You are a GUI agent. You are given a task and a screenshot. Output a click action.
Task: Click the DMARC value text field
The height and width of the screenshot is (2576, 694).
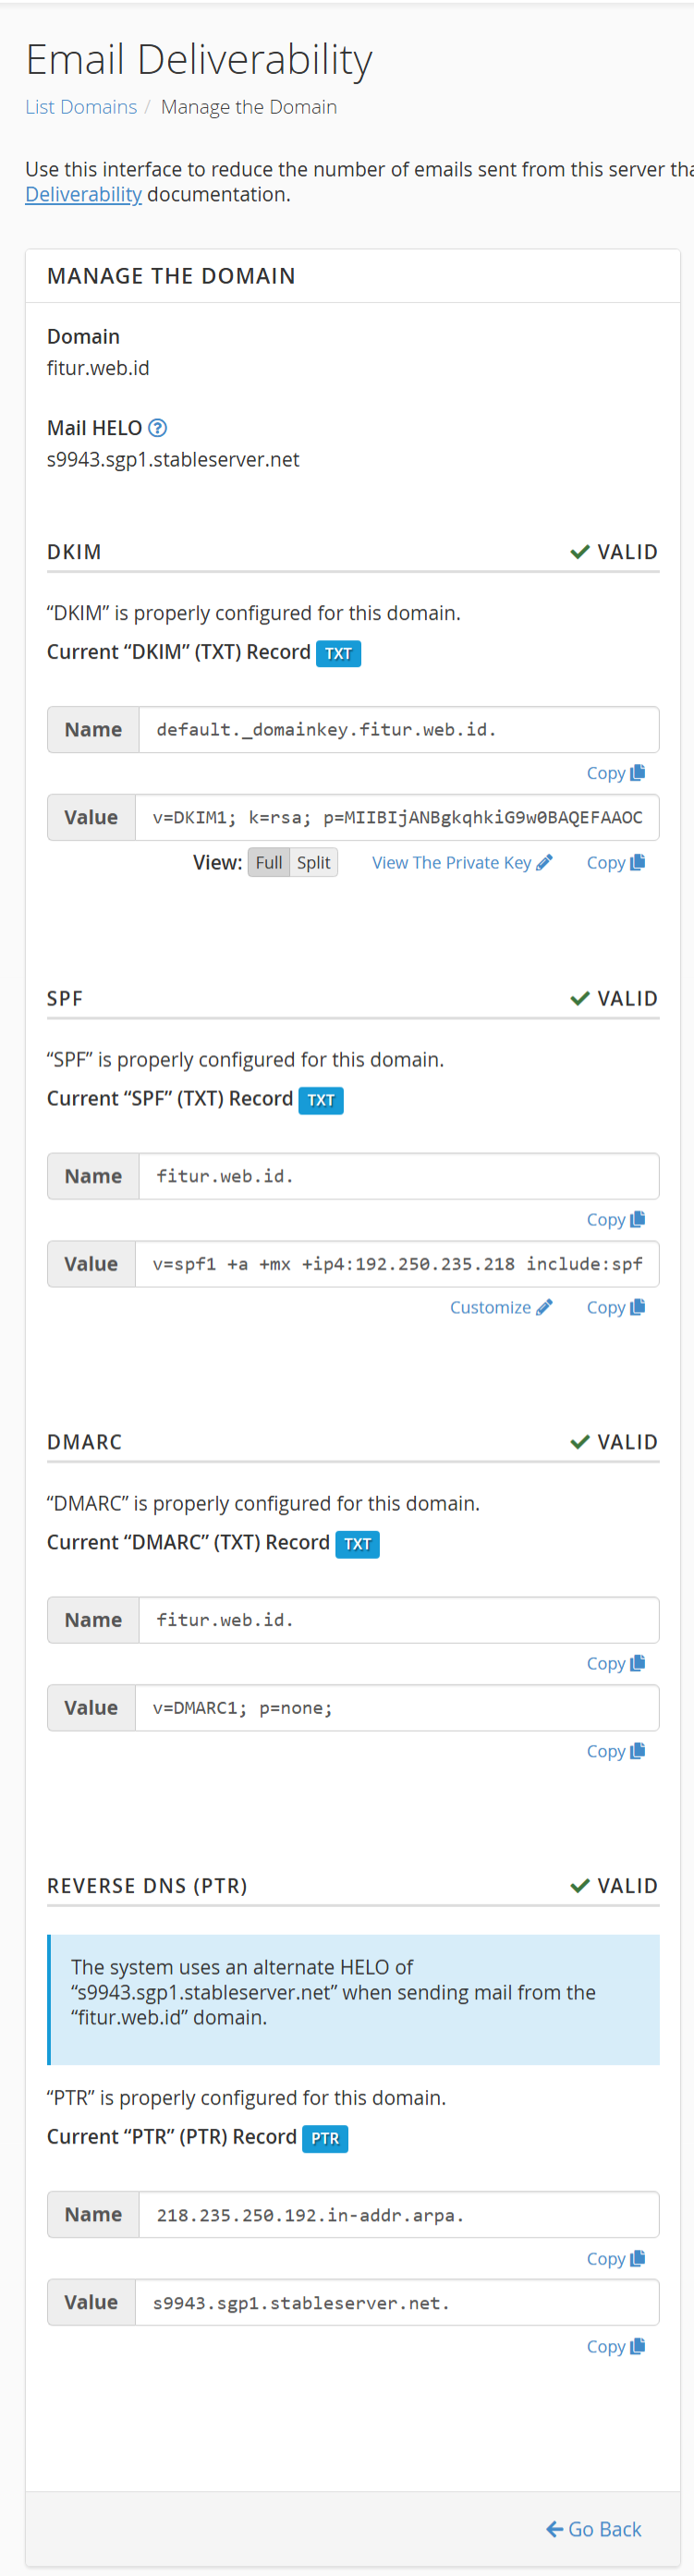tap(396, 1708)
